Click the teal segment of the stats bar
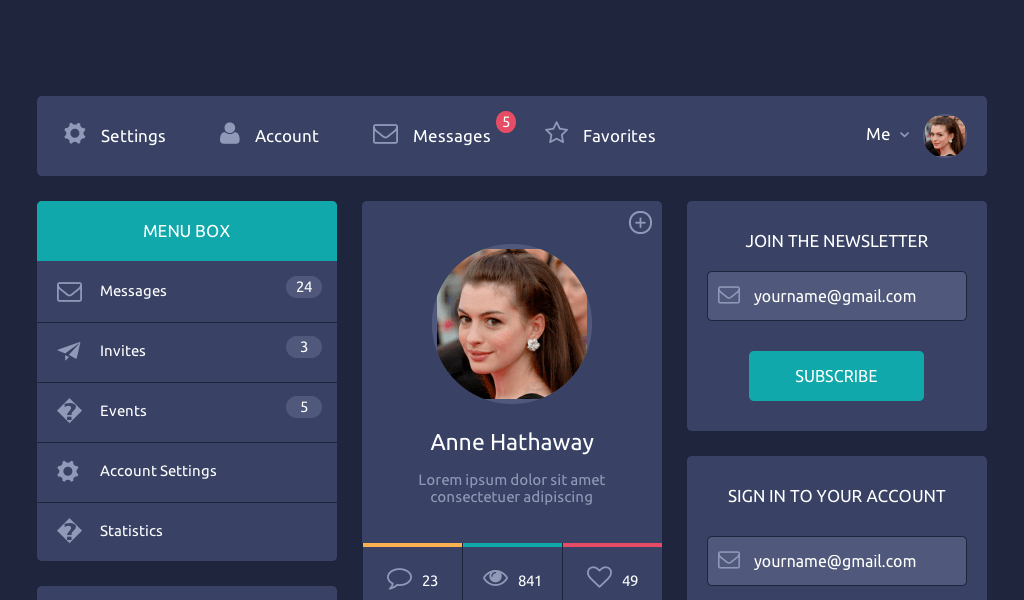Viewport: 1024px width, 600px height. coord(512,545)
